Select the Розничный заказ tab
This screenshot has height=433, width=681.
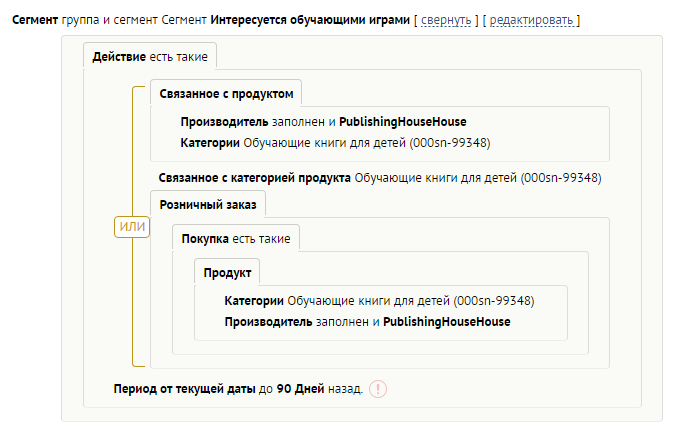(x=208, y=204)
